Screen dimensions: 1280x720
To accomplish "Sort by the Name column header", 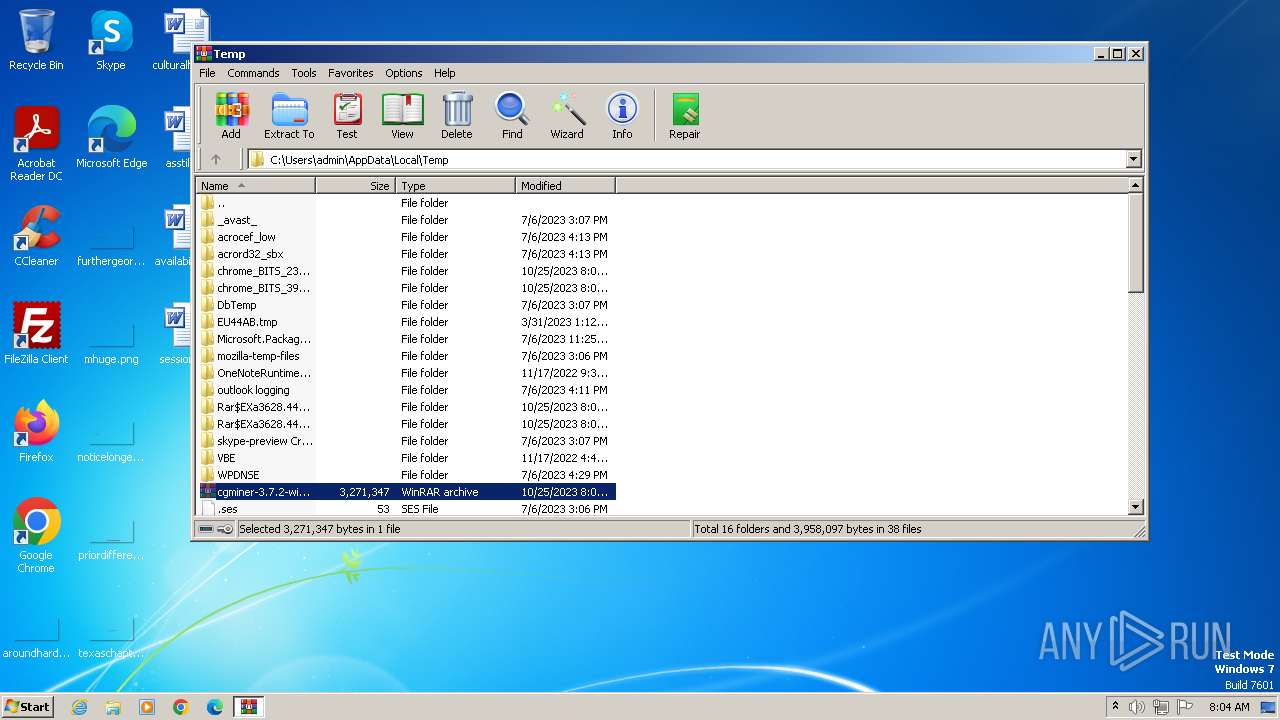I will pos(256,185).
